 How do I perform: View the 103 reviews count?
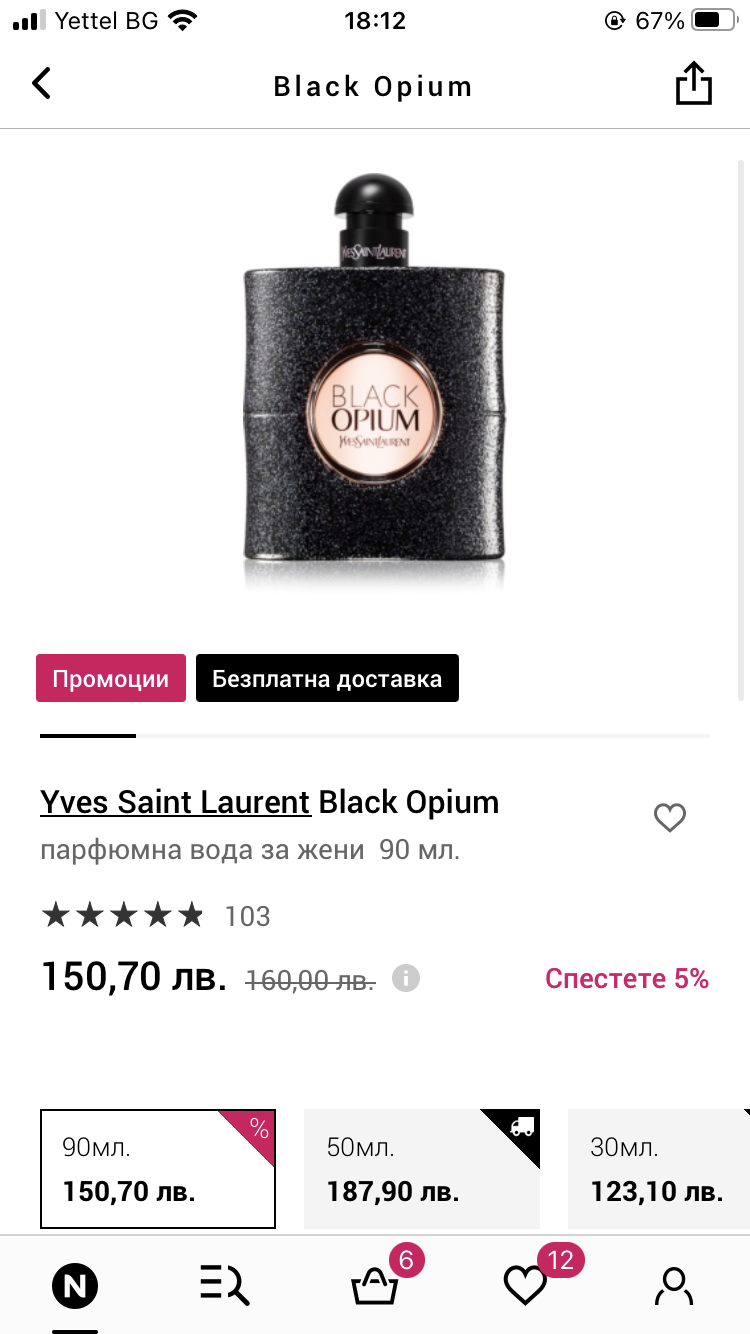(x=247, y=916)
